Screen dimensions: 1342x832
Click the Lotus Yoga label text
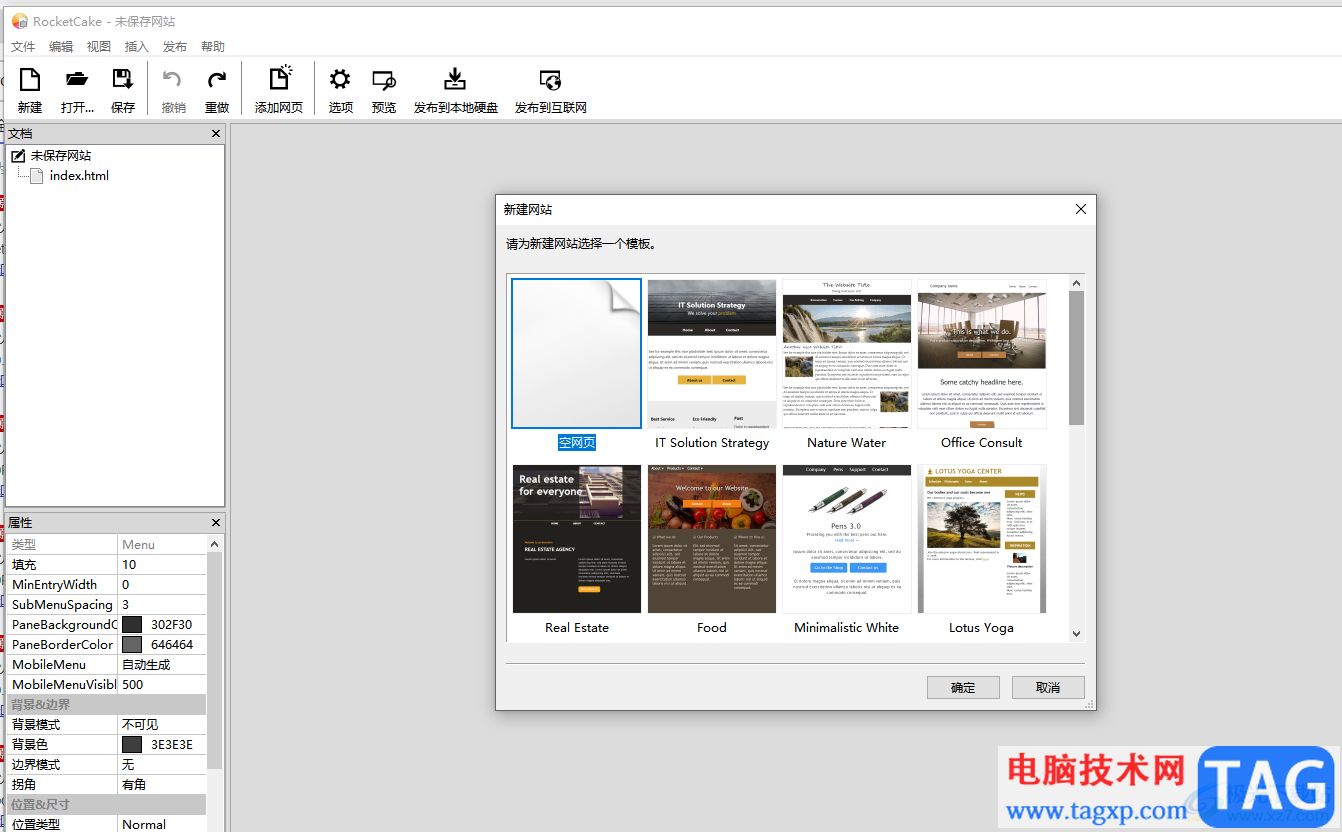[x=981, y=627]
